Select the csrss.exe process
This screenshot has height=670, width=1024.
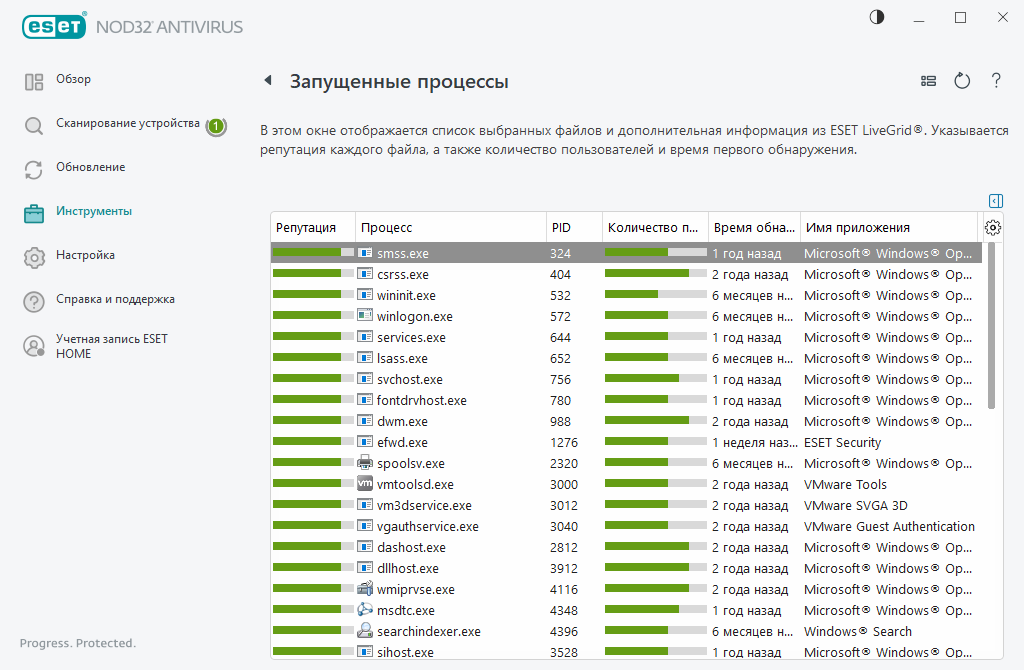[626, 274]
